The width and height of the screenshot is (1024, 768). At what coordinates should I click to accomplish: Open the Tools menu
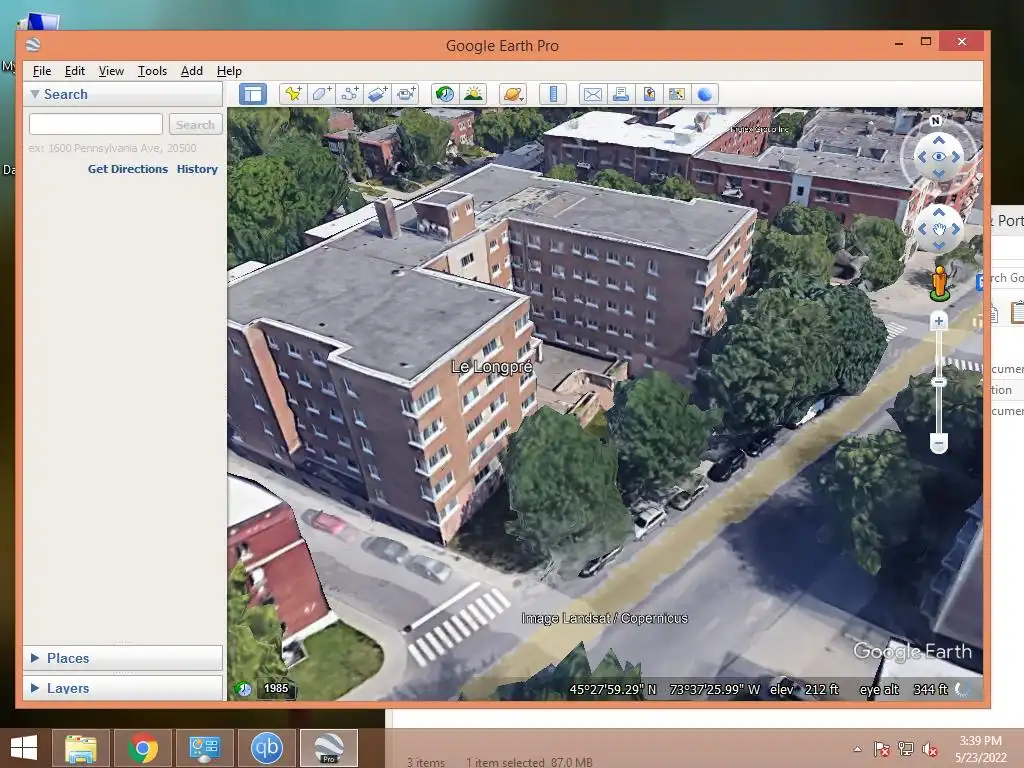coord(152,71)
